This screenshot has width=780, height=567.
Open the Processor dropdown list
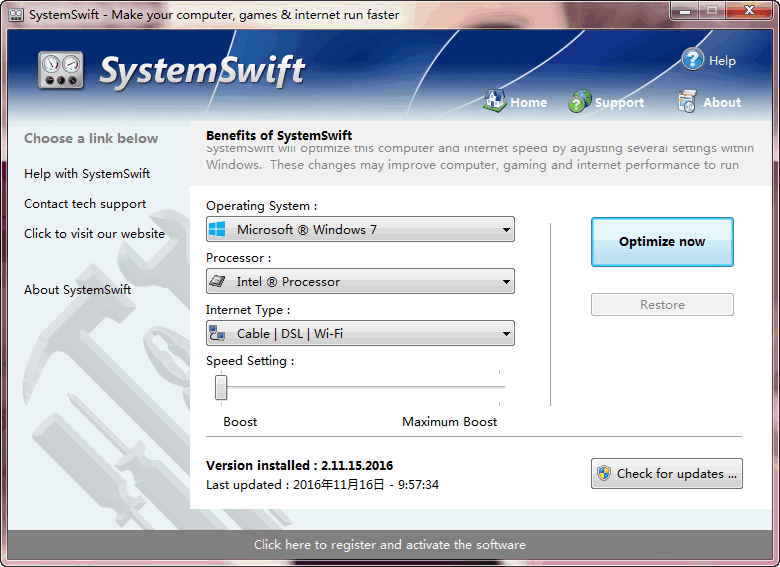pyautogui.click(x=506, y=282)
